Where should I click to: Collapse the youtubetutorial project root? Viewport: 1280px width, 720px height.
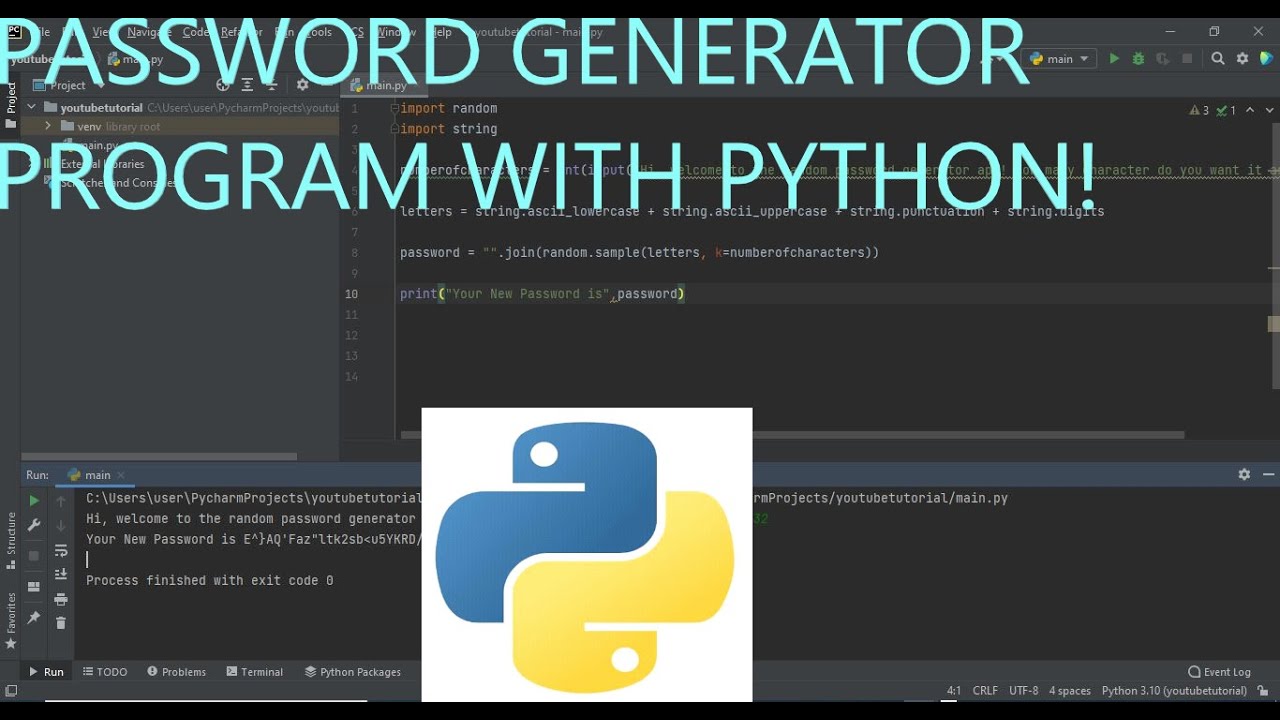32,107
